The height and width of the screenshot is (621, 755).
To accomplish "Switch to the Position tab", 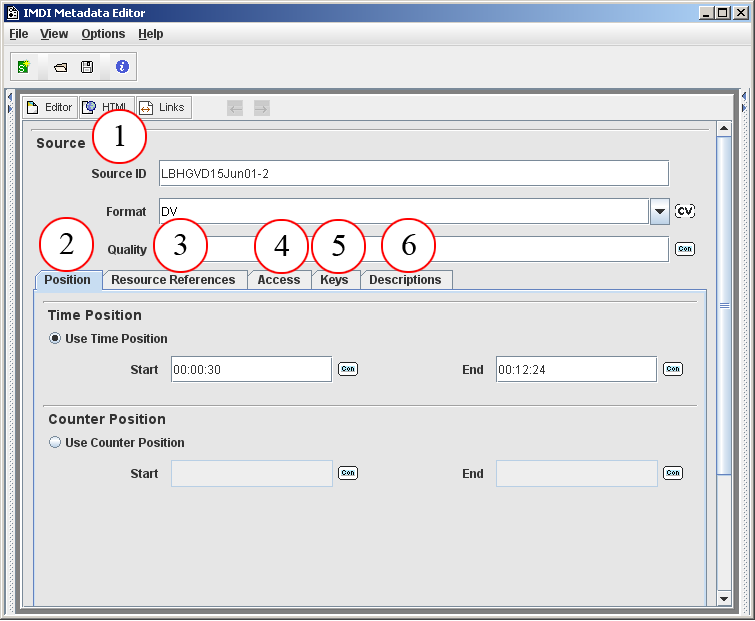I will [67, 280].
